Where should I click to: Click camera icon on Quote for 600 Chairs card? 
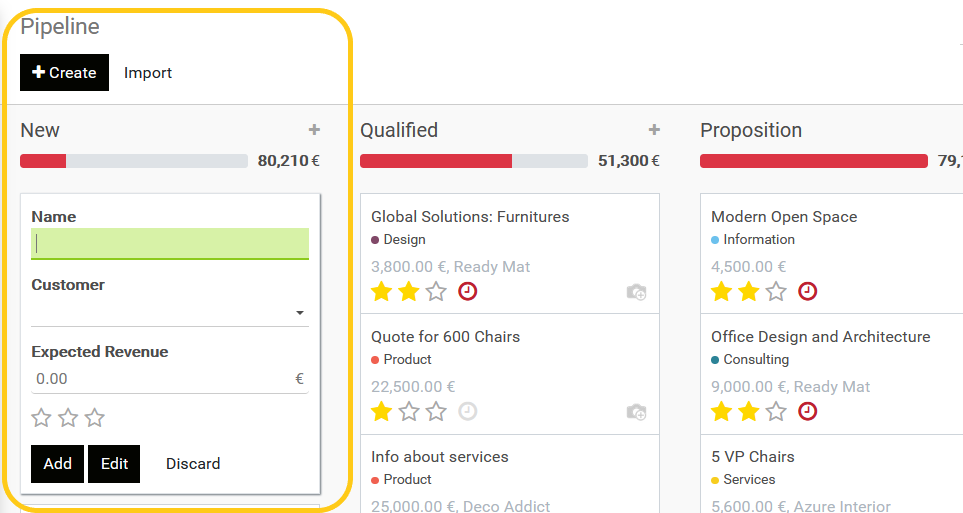636,412
